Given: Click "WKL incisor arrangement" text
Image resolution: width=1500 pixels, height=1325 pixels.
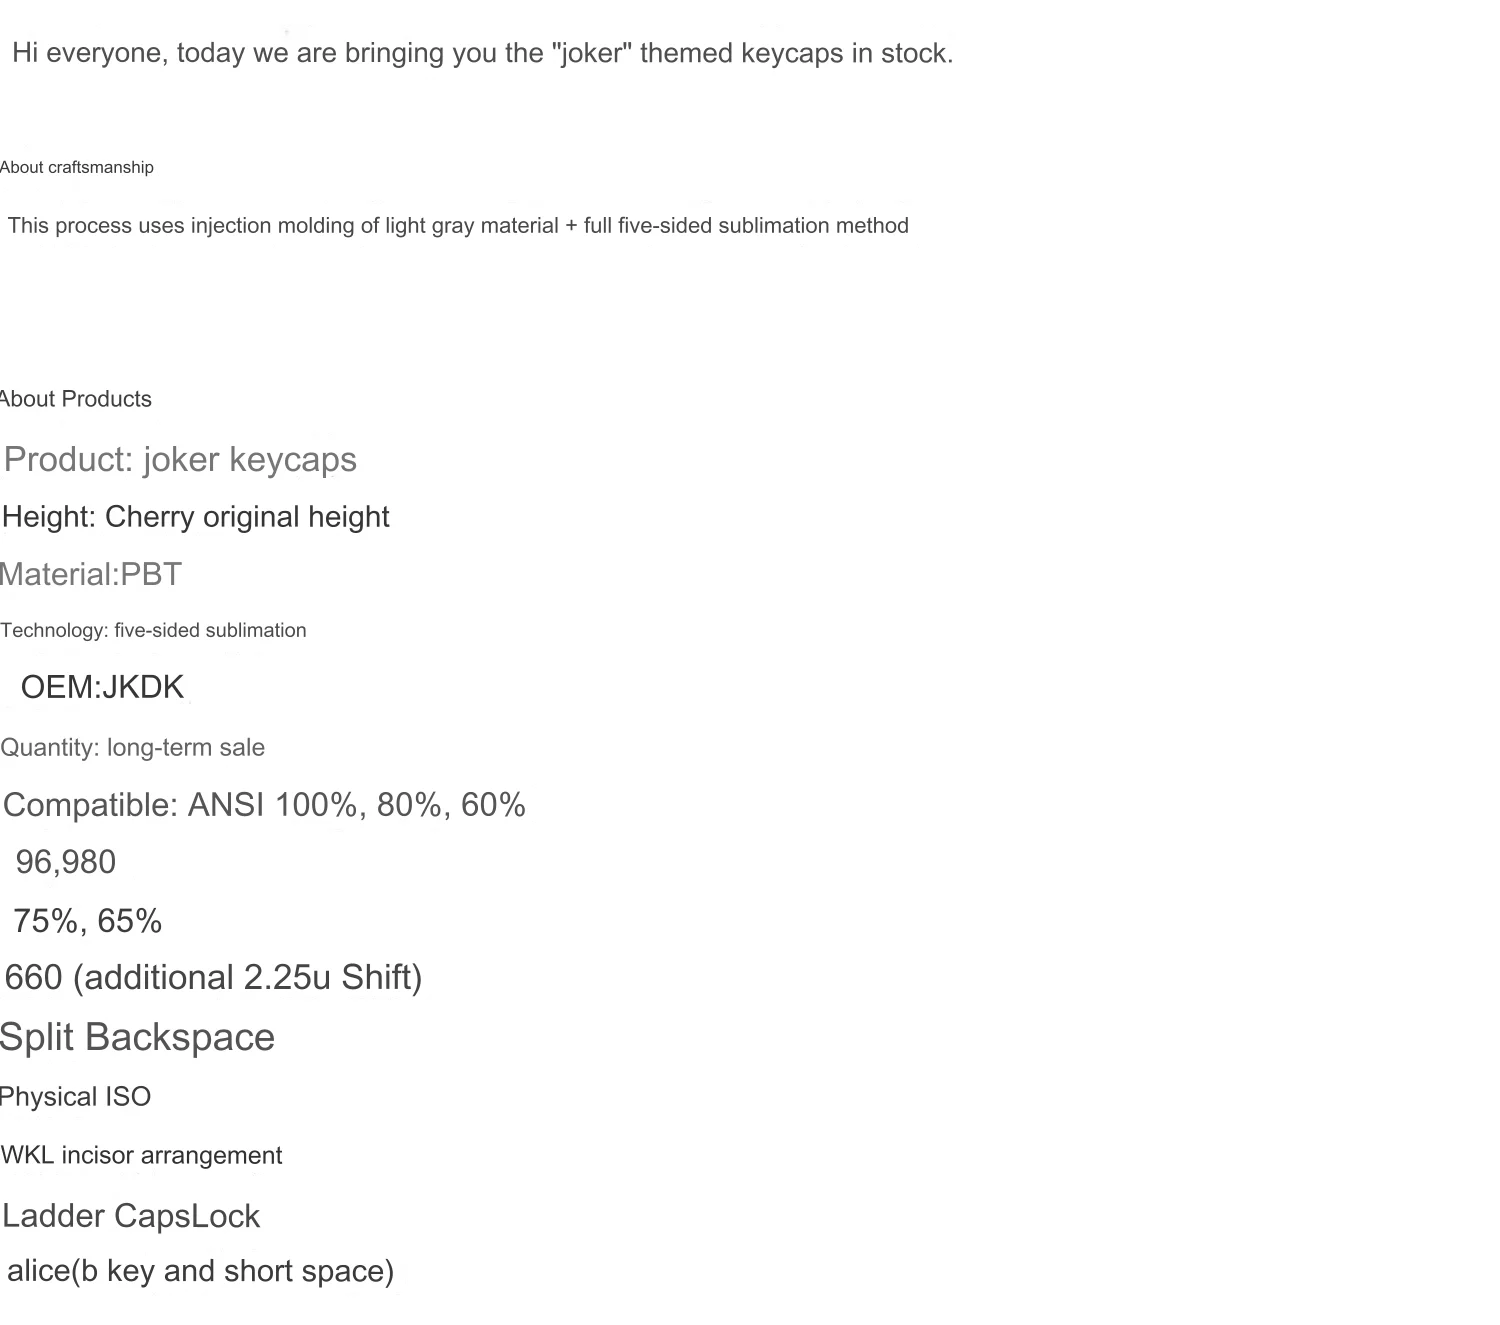Looking at the screenshot, I should 142,1155.
